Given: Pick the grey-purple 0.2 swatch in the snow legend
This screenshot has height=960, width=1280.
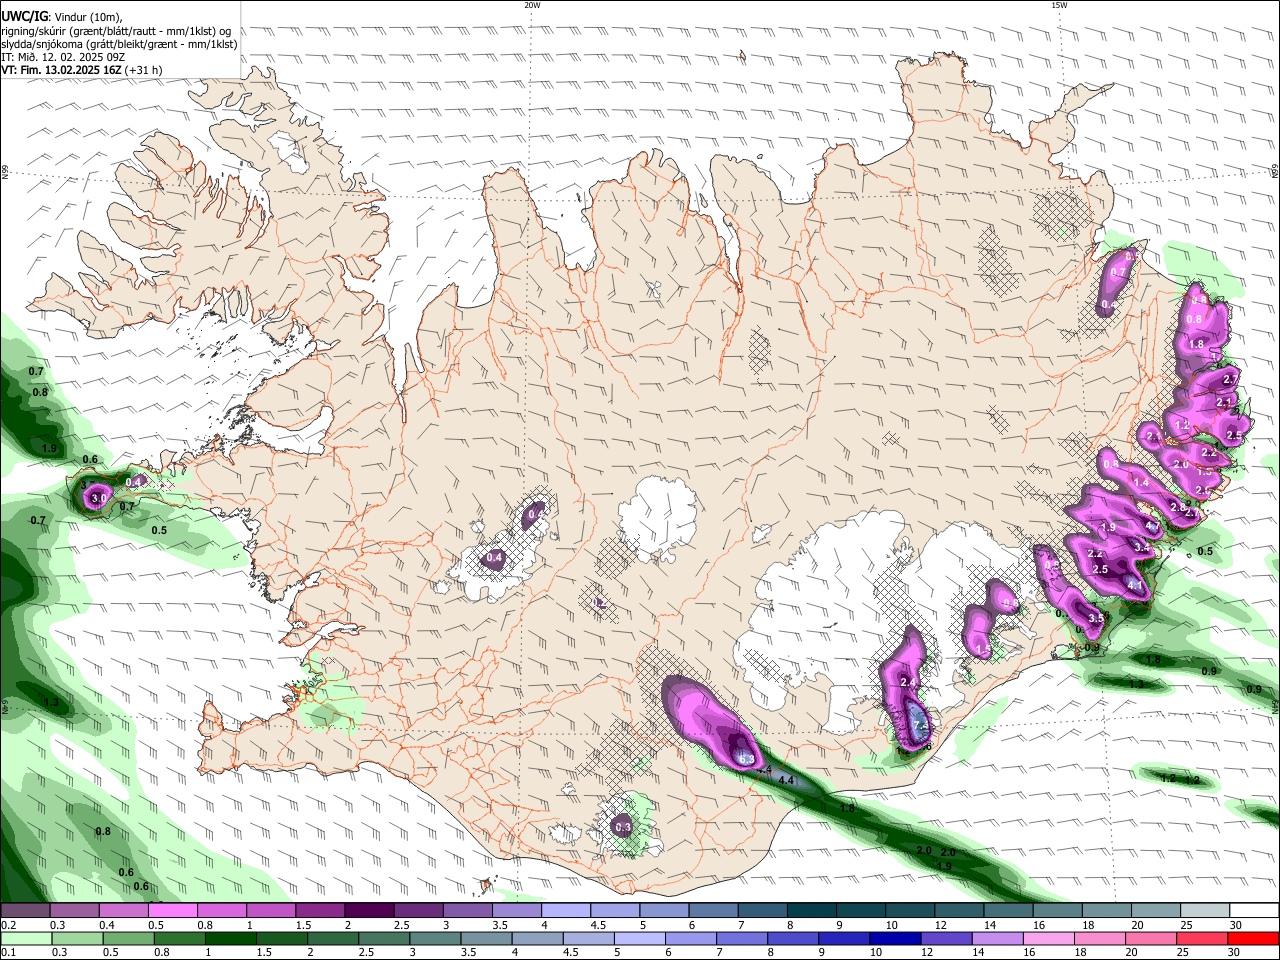Looking at the screenshot, I should click(x=25, y=911).
